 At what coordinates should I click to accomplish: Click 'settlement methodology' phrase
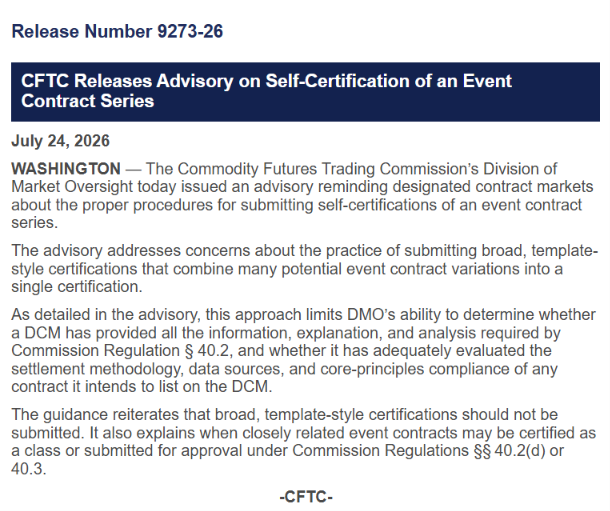(97, 369)
